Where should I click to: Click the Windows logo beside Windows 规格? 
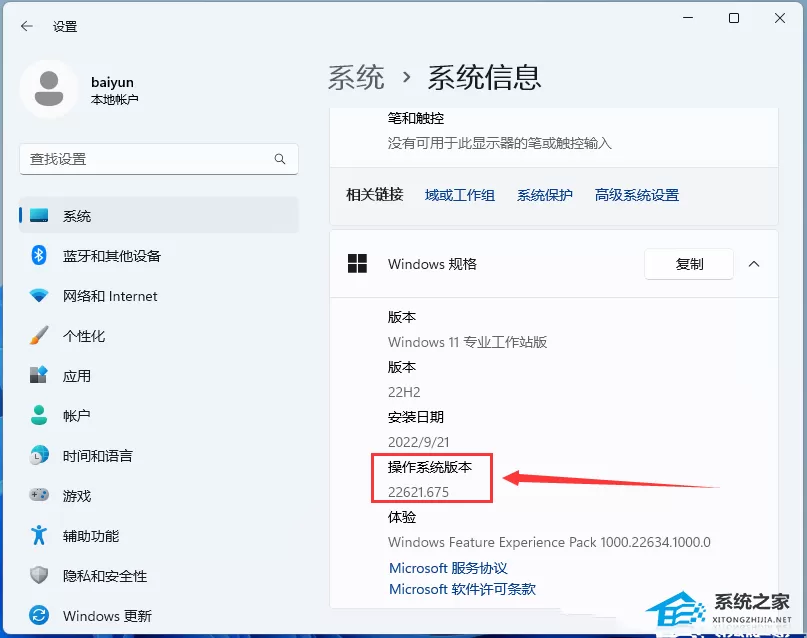(x=358, y=264)
